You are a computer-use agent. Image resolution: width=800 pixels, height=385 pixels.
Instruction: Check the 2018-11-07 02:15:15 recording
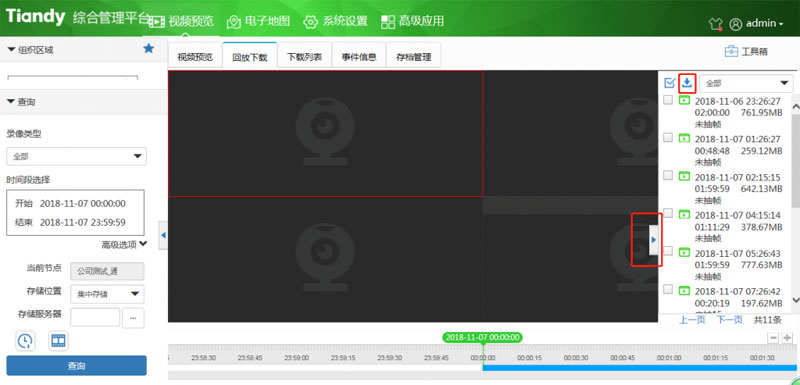click(x=668, y=175)
